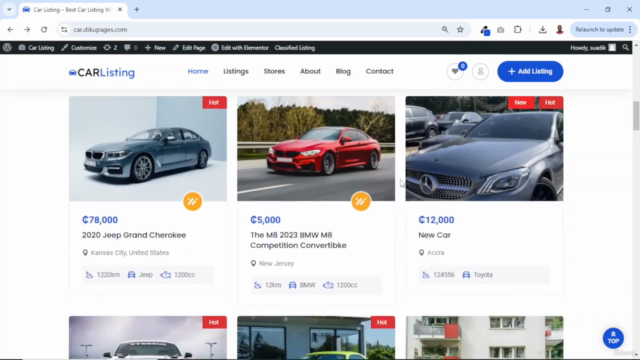This screenshot has height=360, width=640.
Task: Click the ₵12,000 price
Action: pos(436,220)
